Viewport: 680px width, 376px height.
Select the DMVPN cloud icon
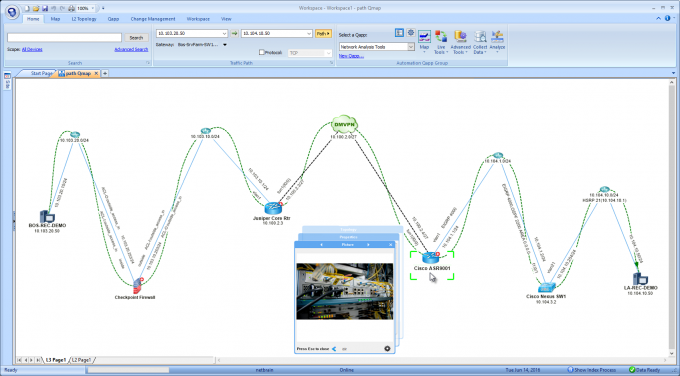click(344, 124)
